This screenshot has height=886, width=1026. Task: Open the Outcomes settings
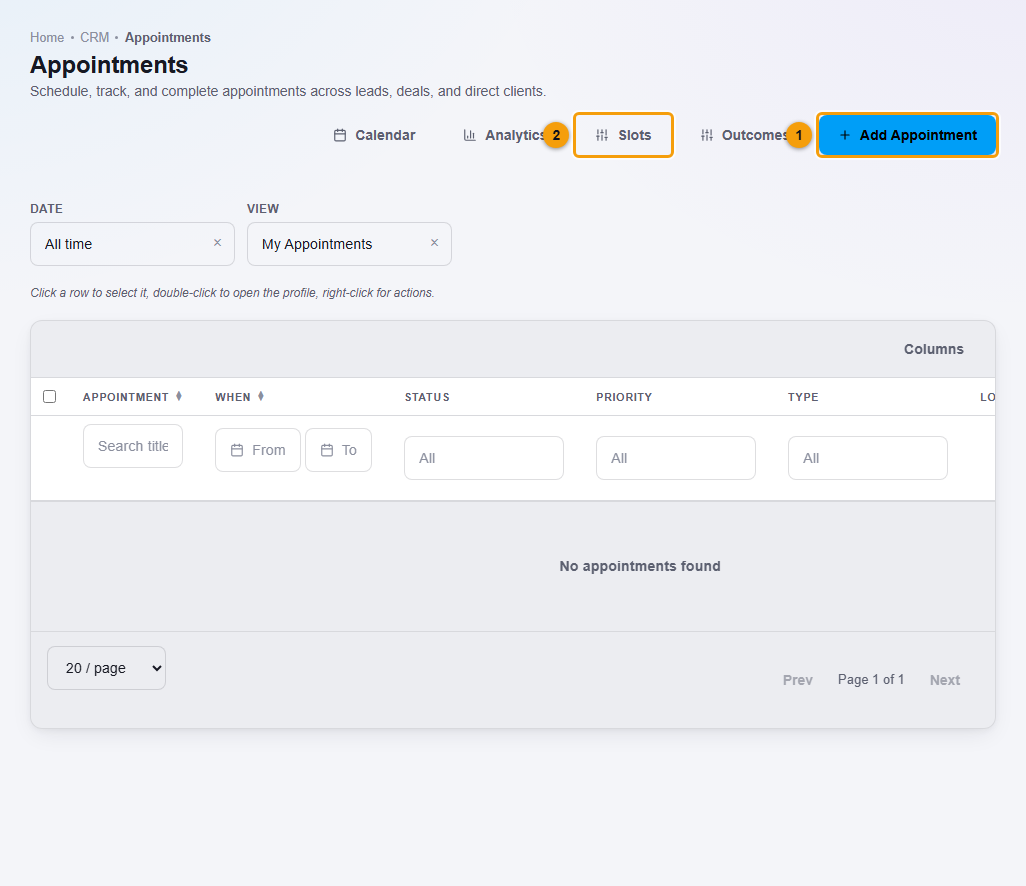[x=745, y=135]
